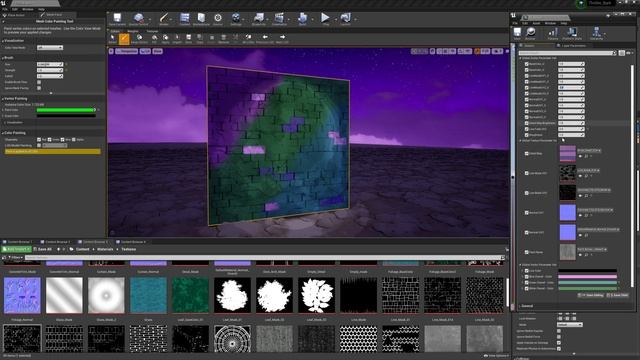The width and height of the screenshot is (640, 360).
Task: Toggle the LOD Model Painting checkbox
Action: 39,145
